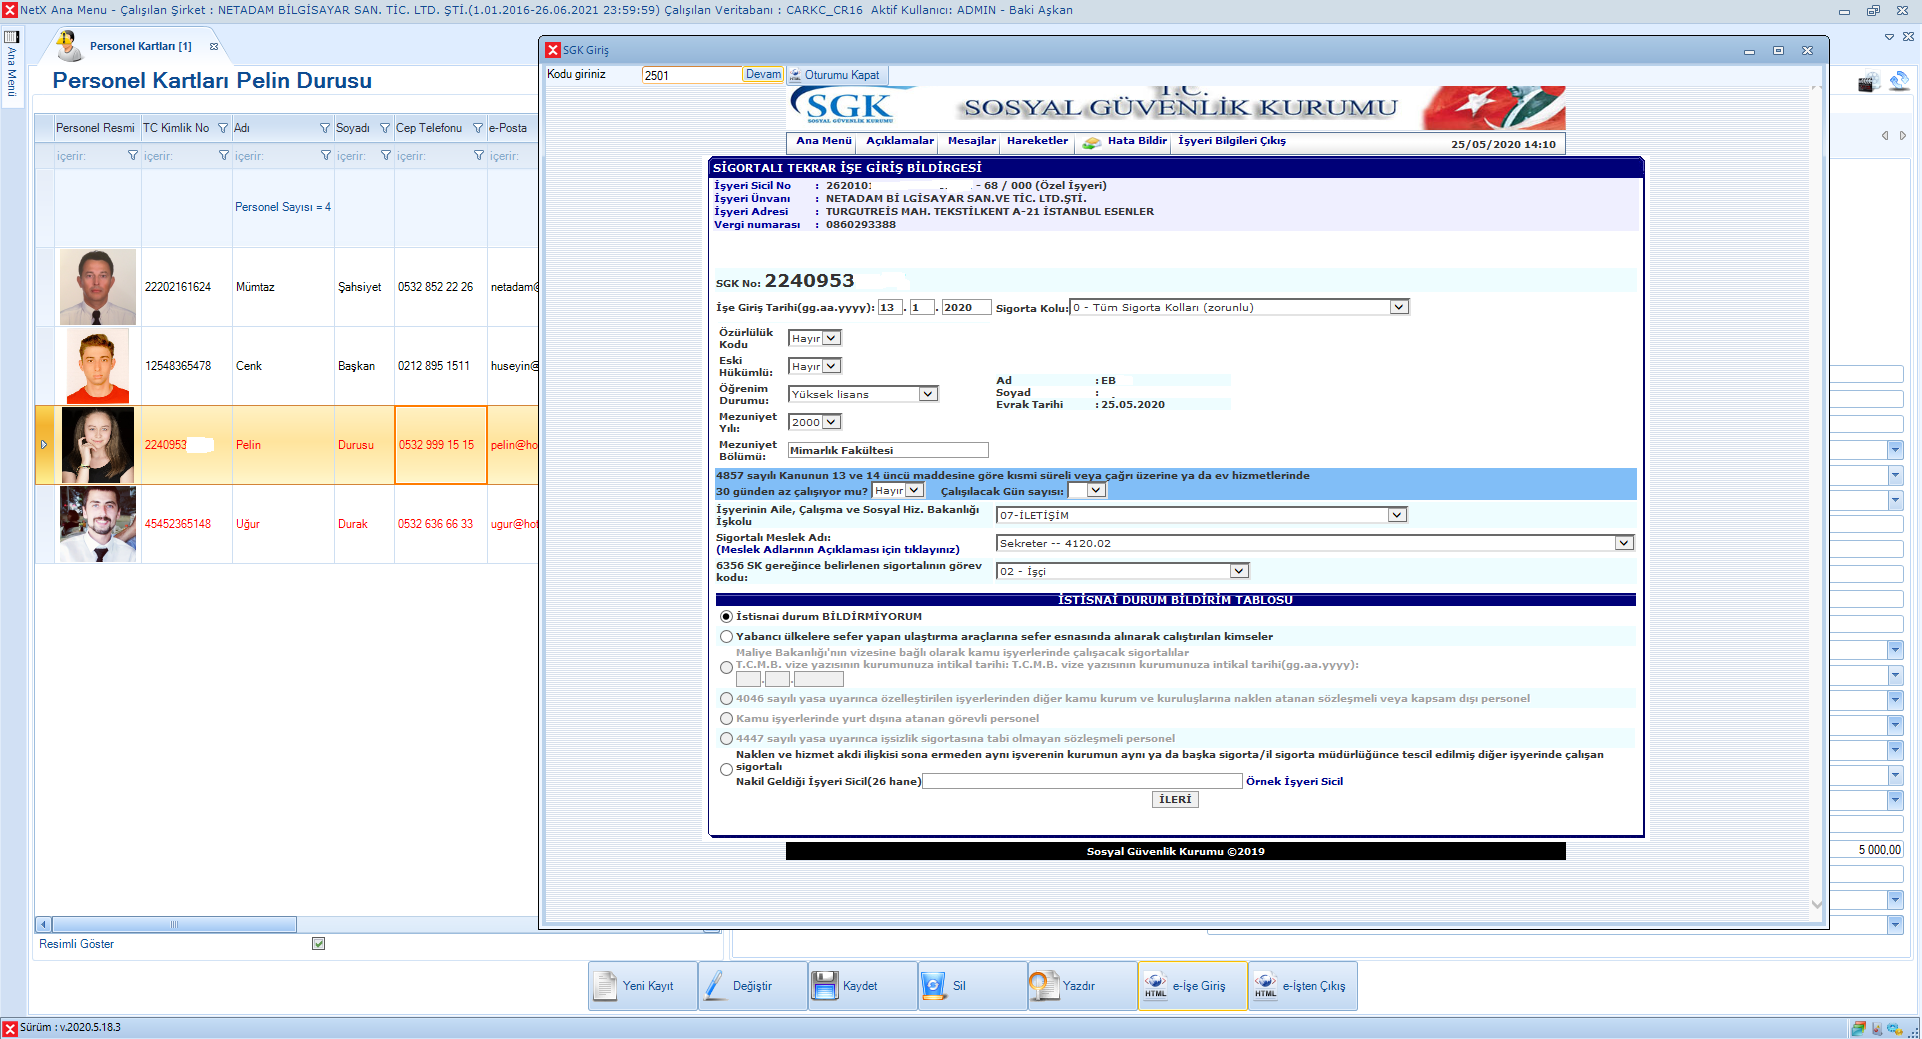Viewport: 1922px width, 1039px height.
Task: Click the warning document status bar icon
Action: tap(1876, 1028)
